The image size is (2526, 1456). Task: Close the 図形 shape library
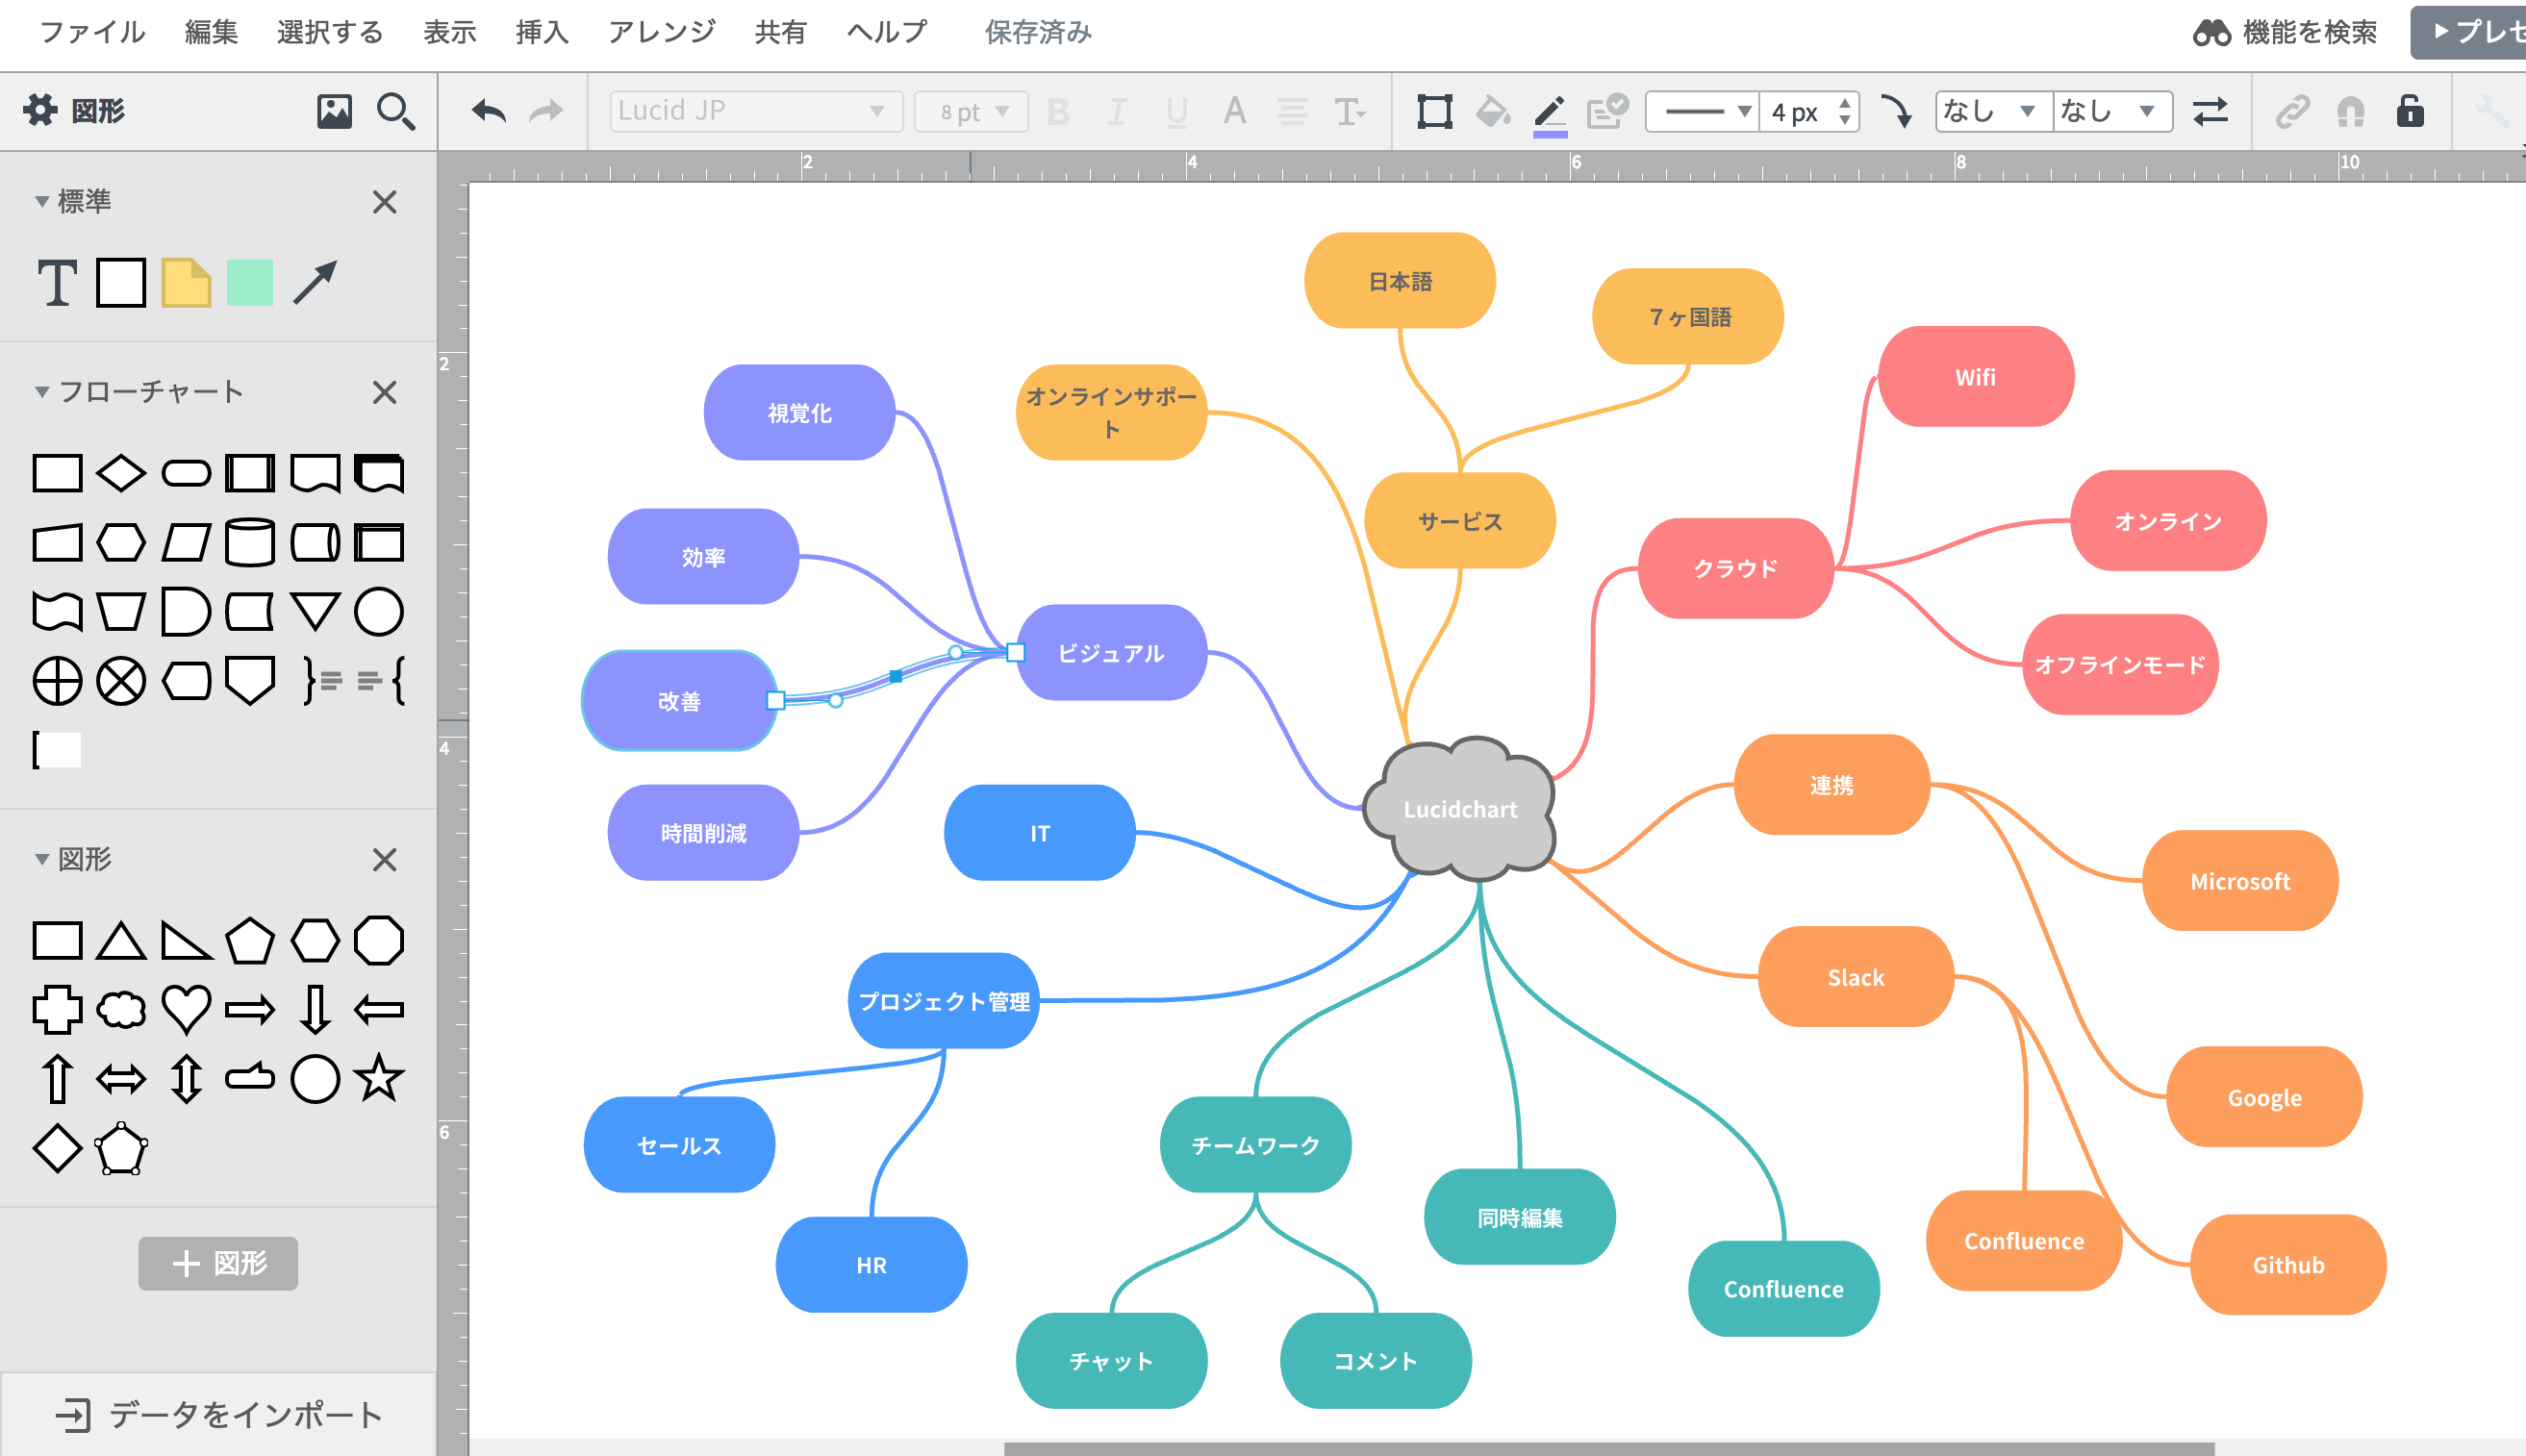click(x=384, y=860)
